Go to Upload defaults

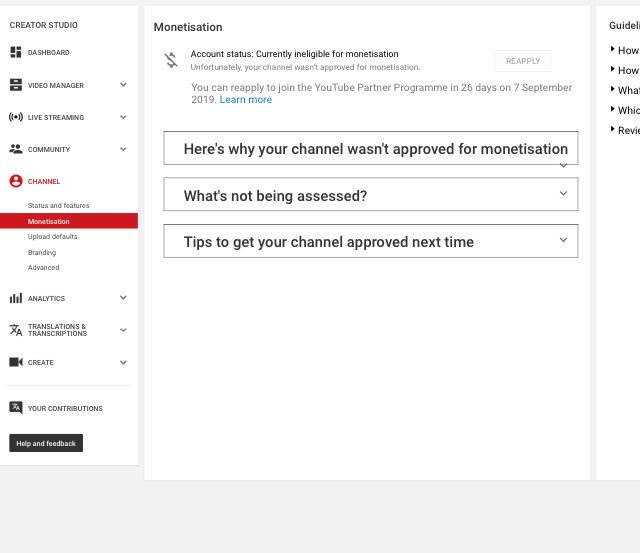(52, 236)
